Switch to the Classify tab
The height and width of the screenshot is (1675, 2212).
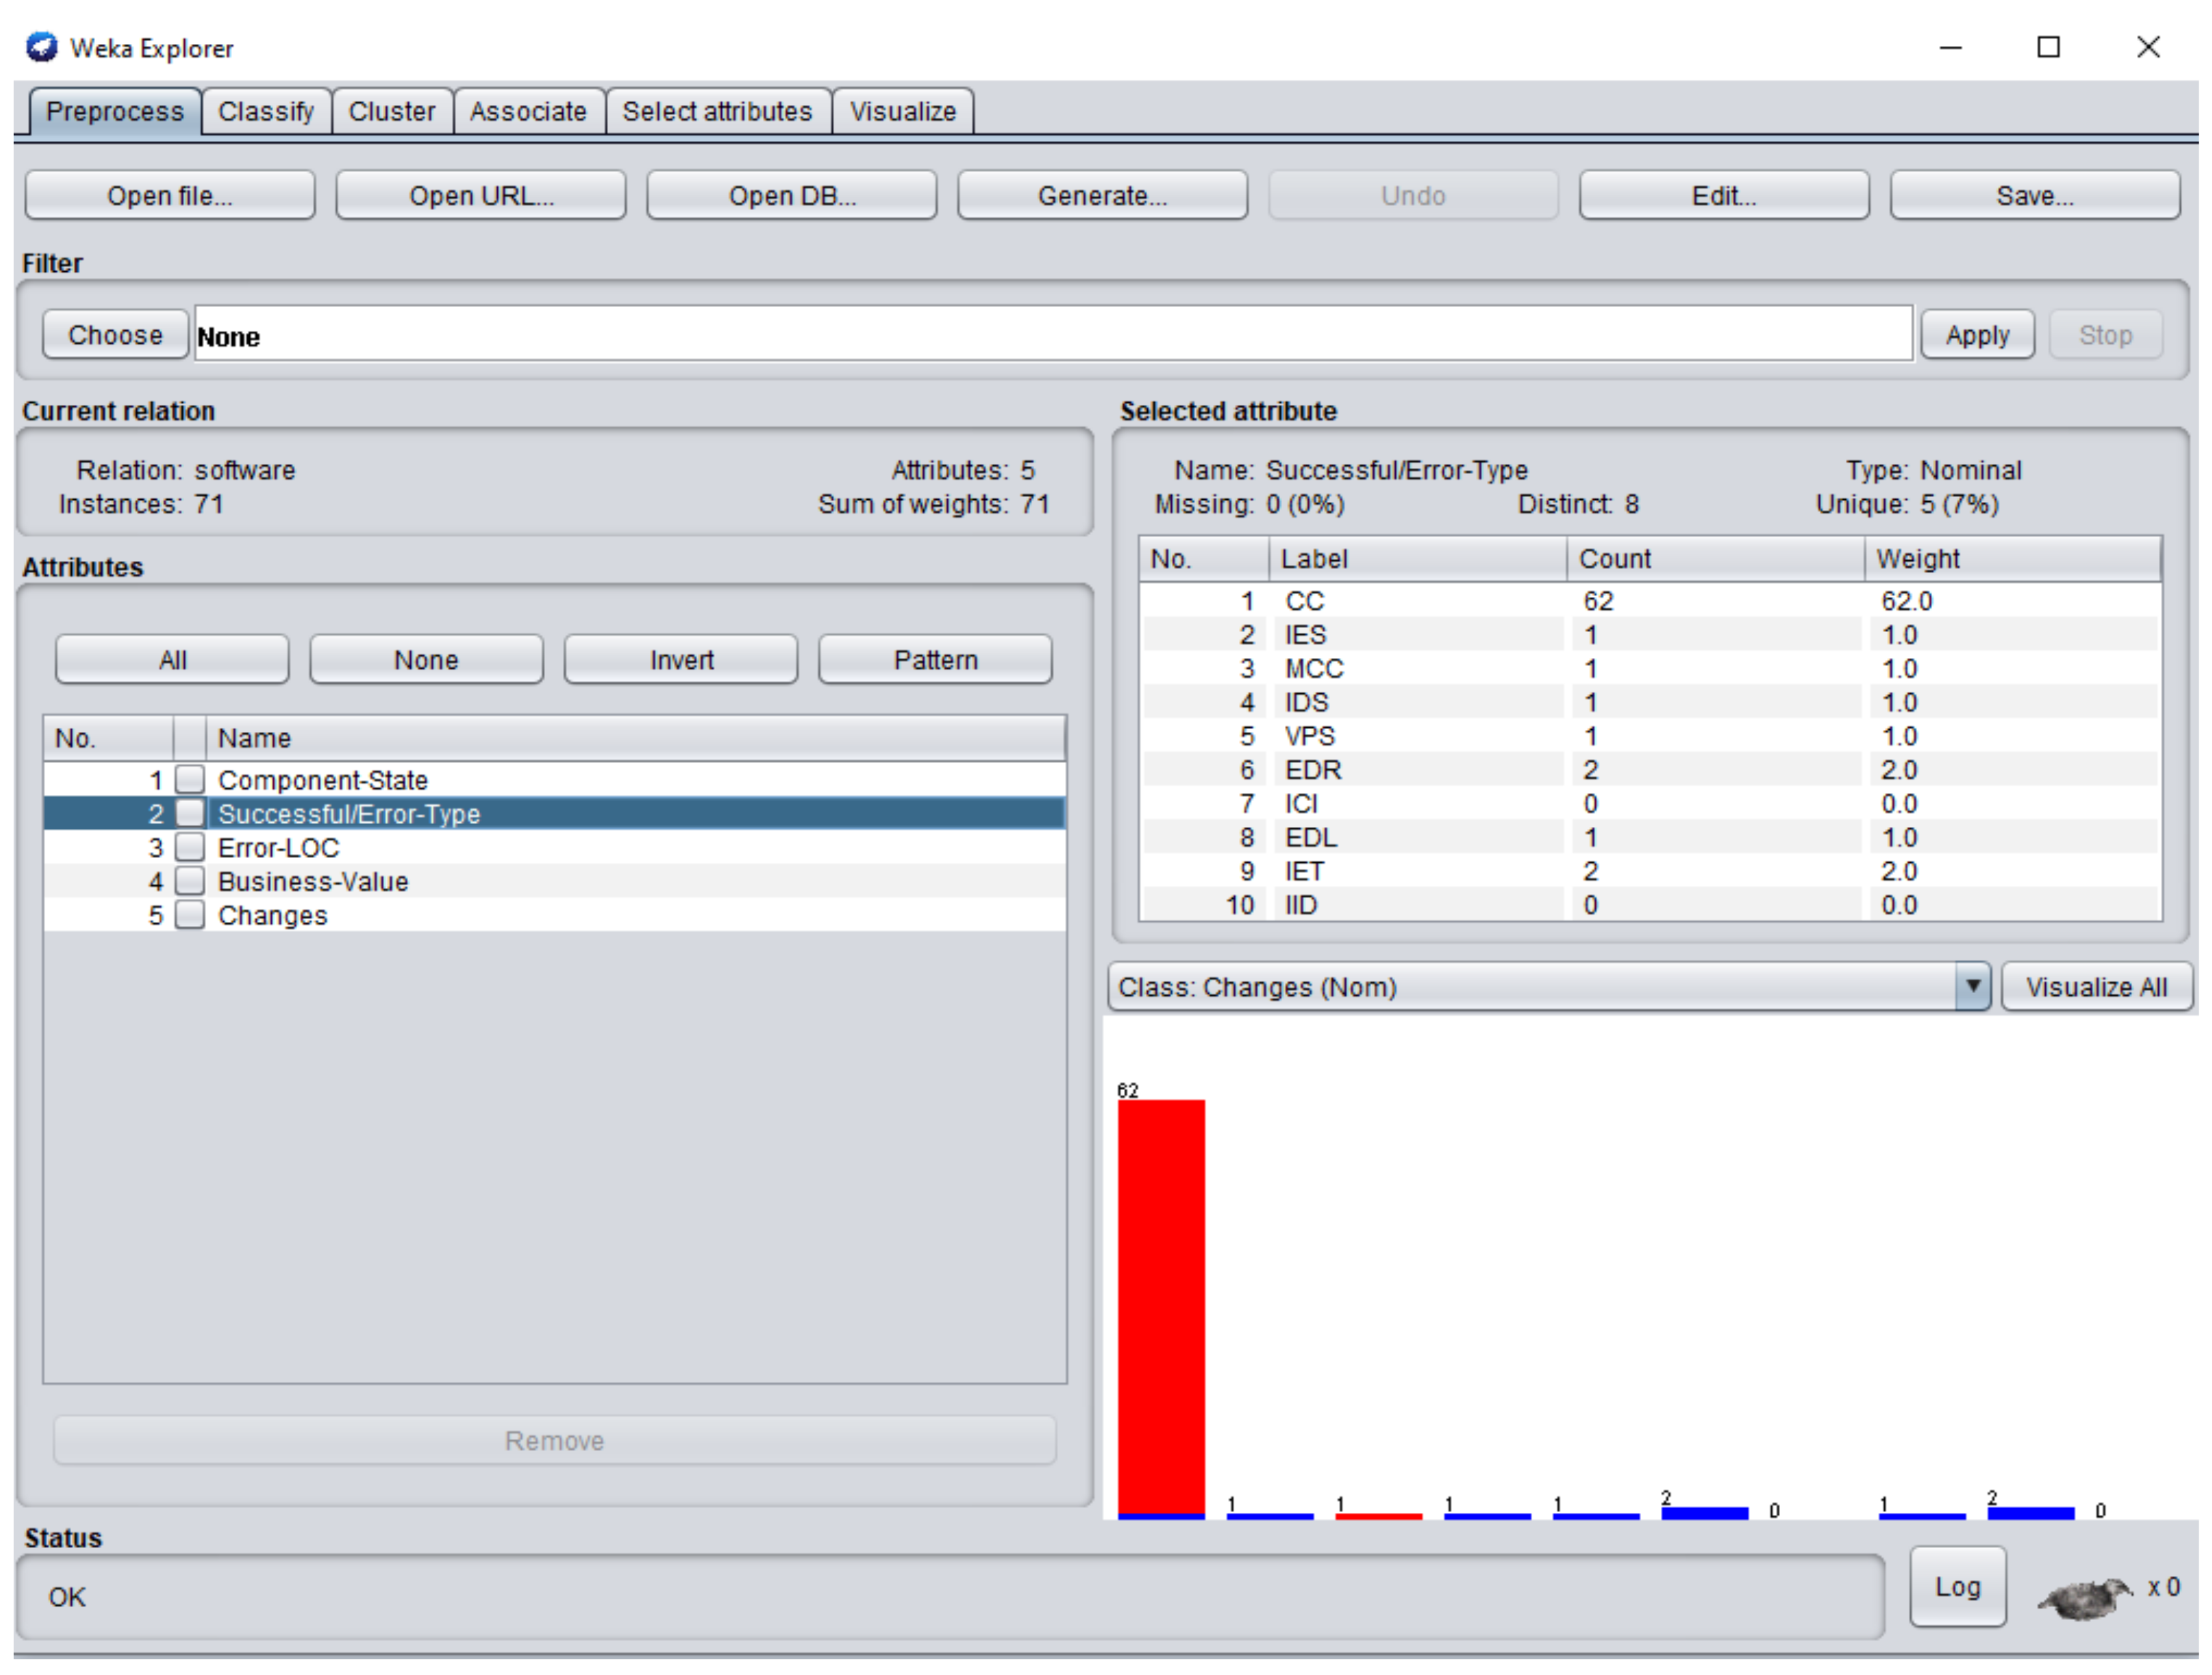(x=265, y=111)
